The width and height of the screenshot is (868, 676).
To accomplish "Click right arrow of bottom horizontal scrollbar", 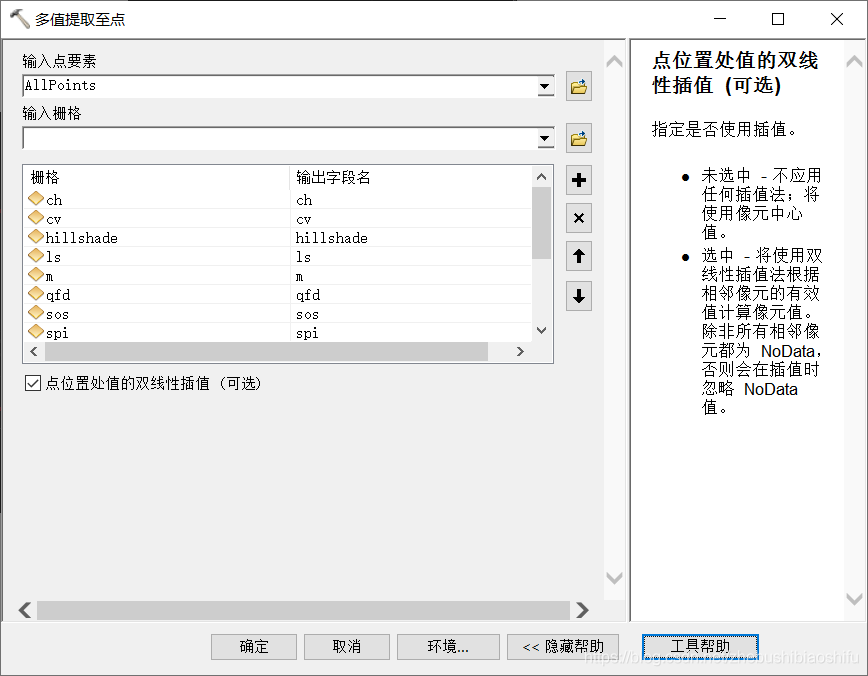I will point(581,610).
